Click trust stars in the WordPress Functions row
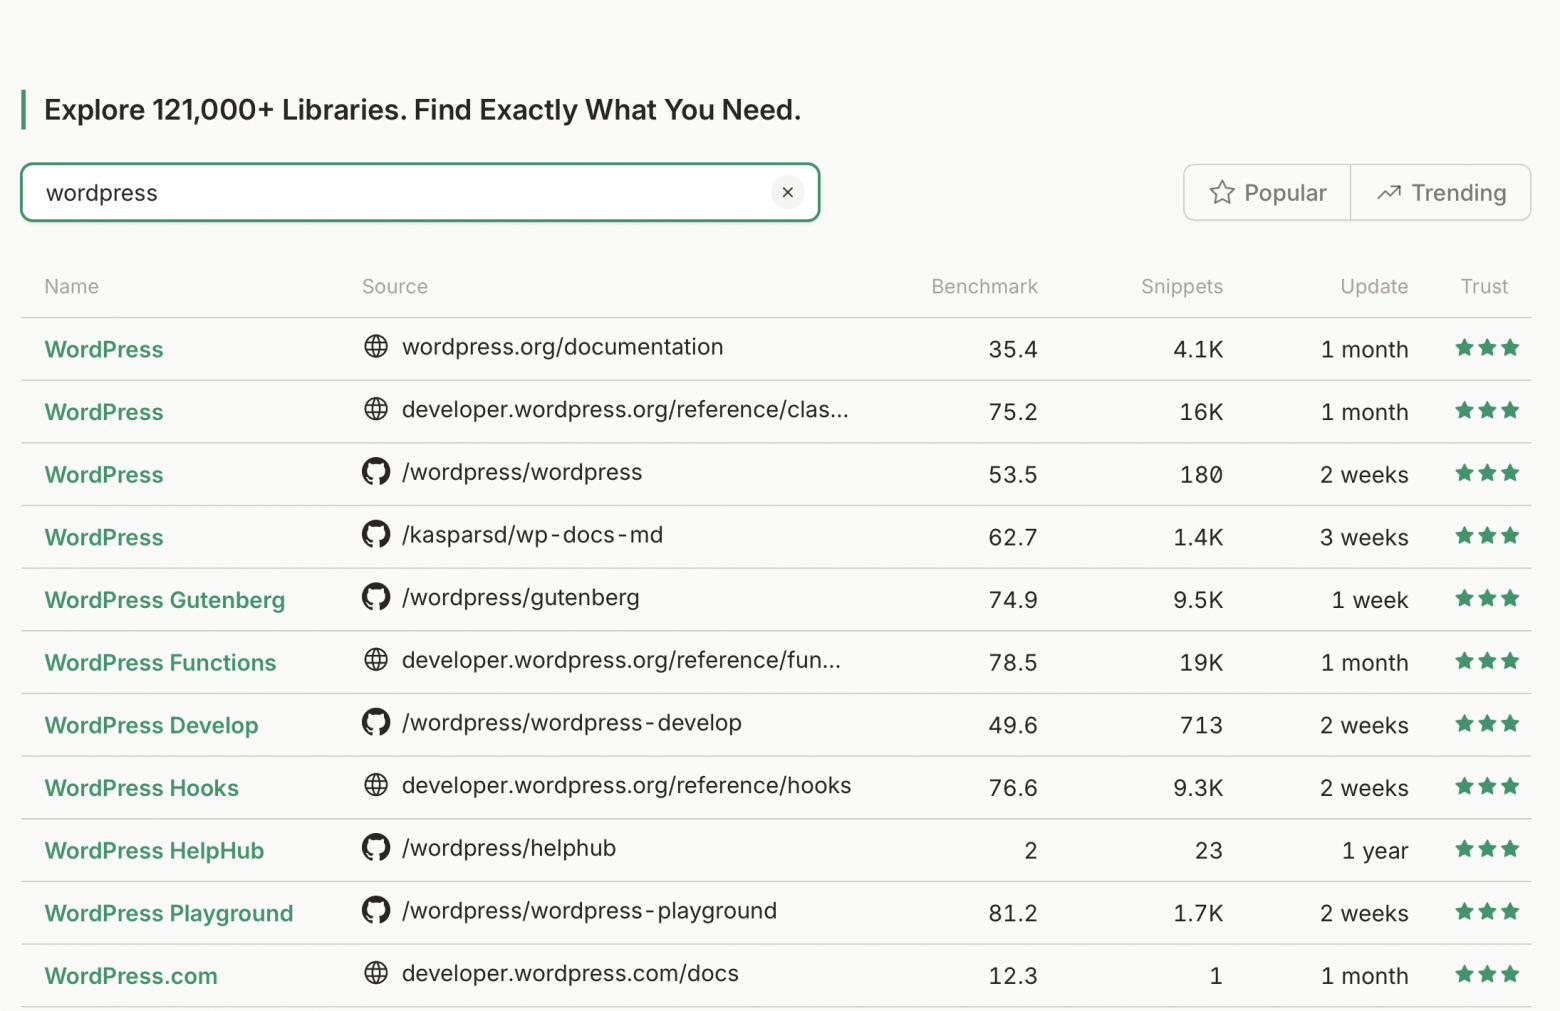Screen dimensions: 1560x1011 pyautogui.click(x=1487, y=661)
